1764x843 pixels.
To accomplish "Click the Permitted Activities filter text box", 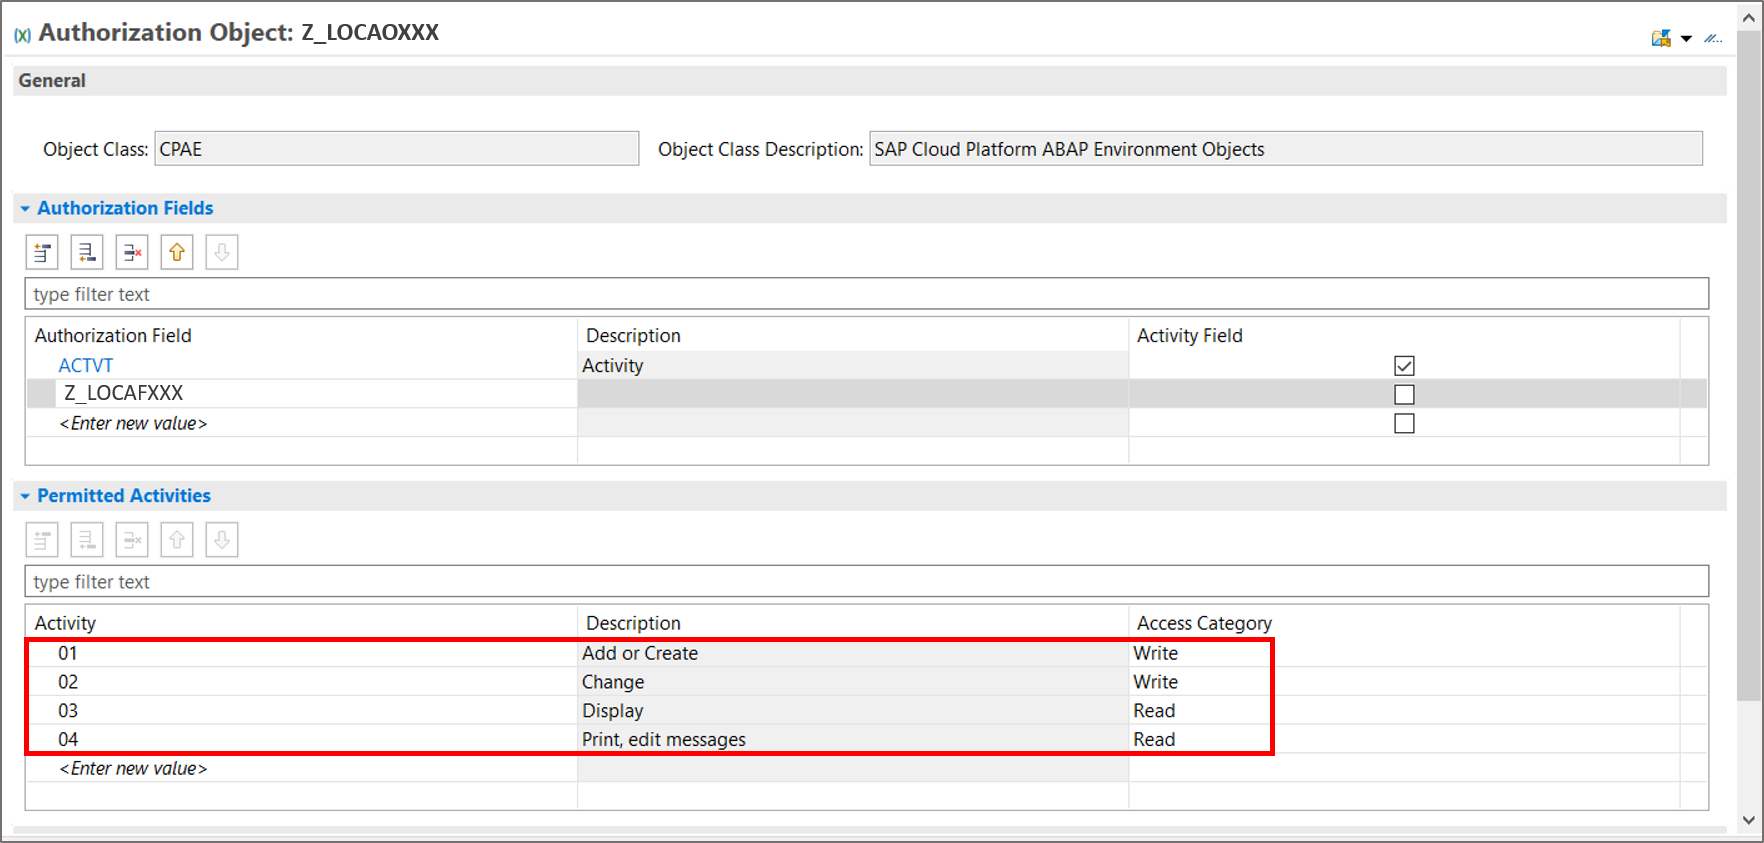I will pyautogui.click(x=866, y=582).
